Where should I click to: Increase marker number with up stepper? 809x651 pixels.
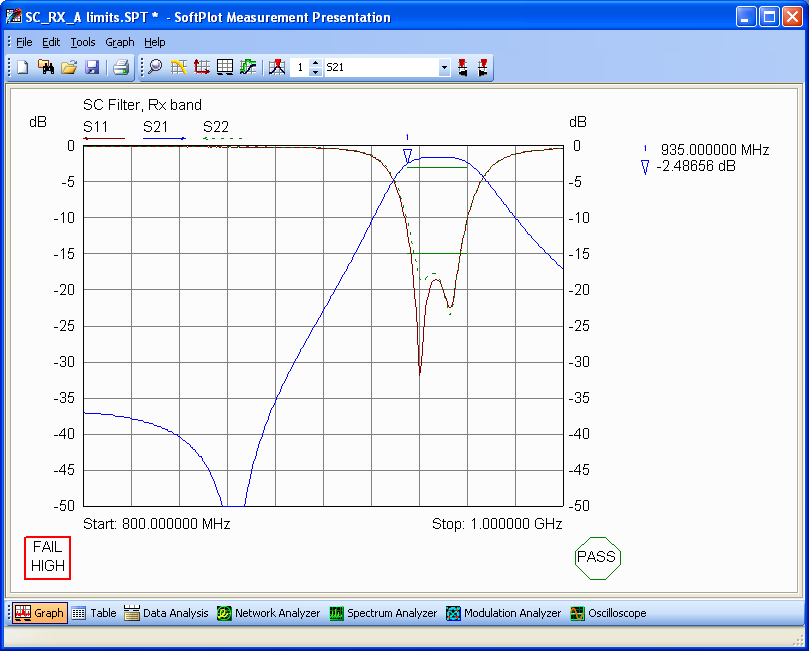316,63
